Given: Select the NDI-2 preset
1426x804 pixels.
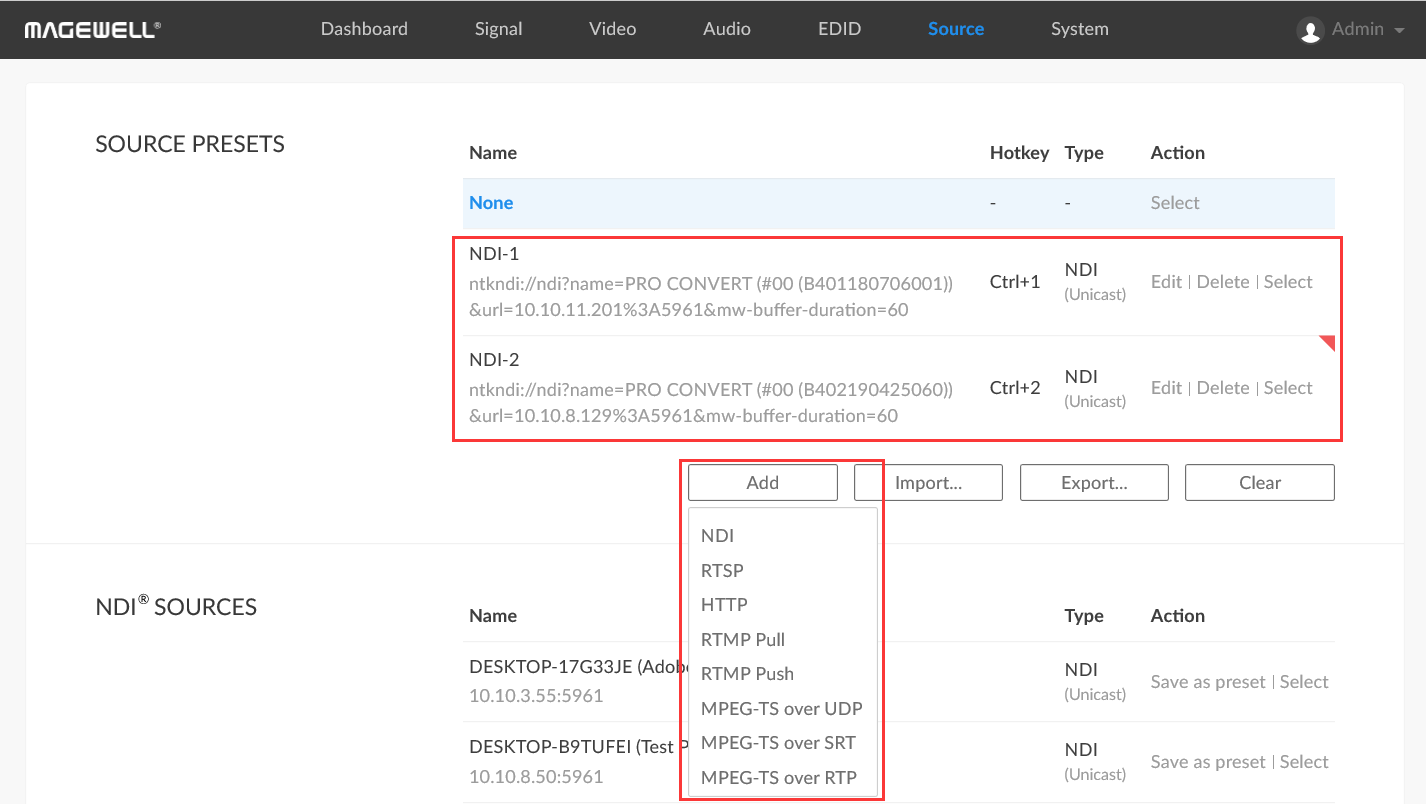Looking at the screenshot, I should pos(1288,388).
